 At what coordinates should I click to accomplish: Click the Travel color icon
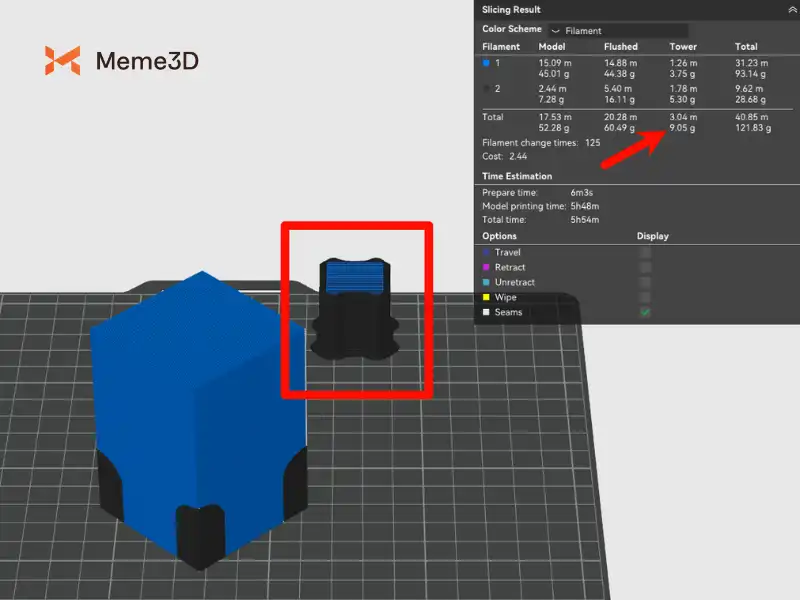[x=486, y=253]
